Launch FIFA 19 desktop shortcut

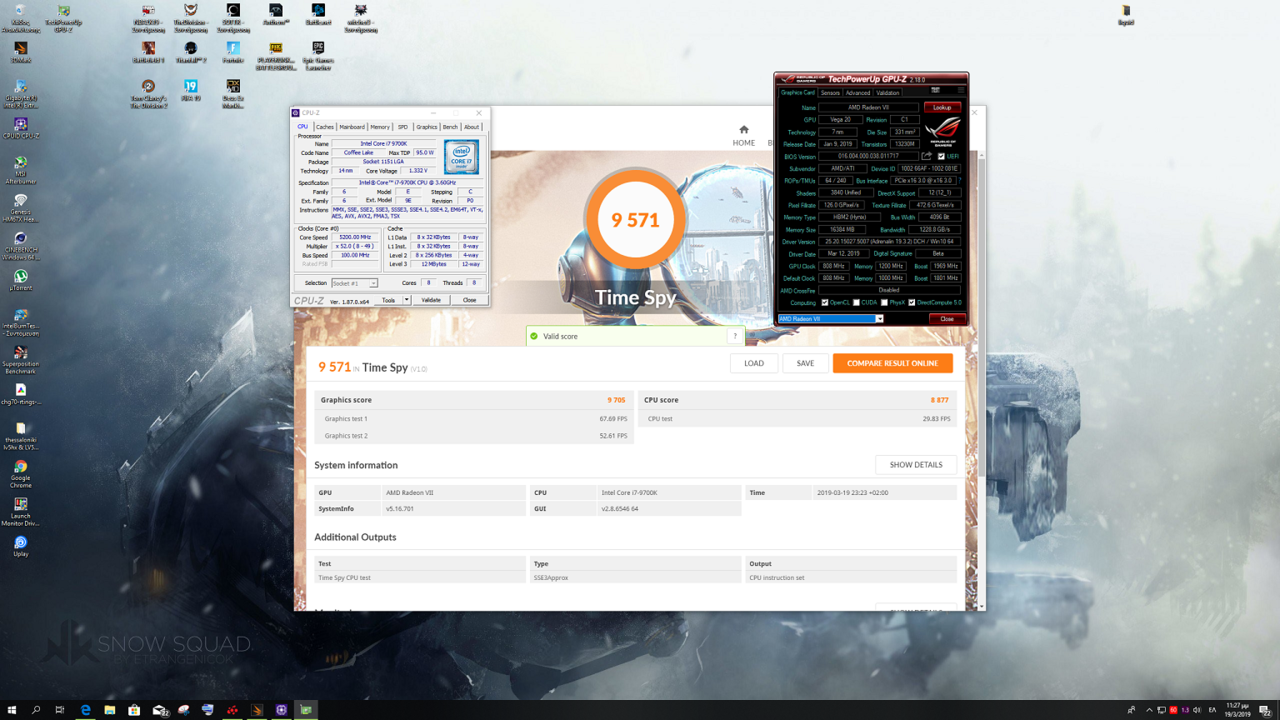point(190,90)
